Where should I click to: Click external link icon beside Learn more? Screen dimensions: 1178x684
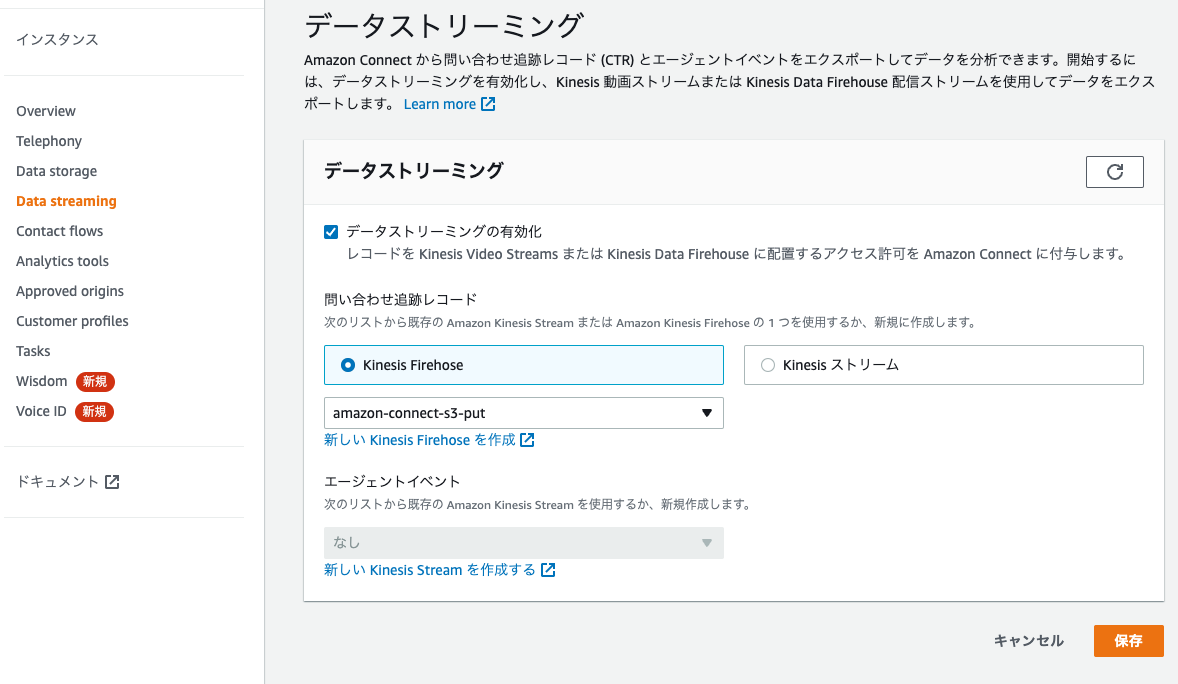click(x=488, y=104)
